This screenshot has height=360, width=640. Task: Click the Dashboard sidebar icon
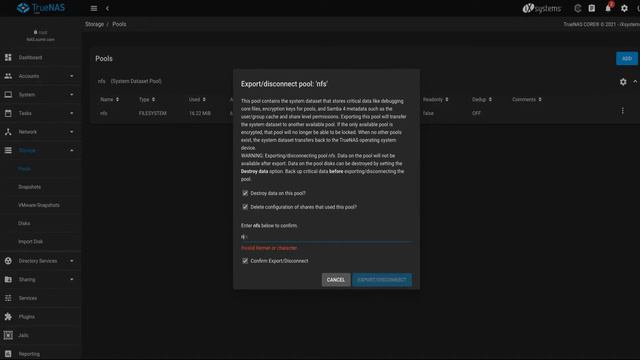click(x=8, y=58)
